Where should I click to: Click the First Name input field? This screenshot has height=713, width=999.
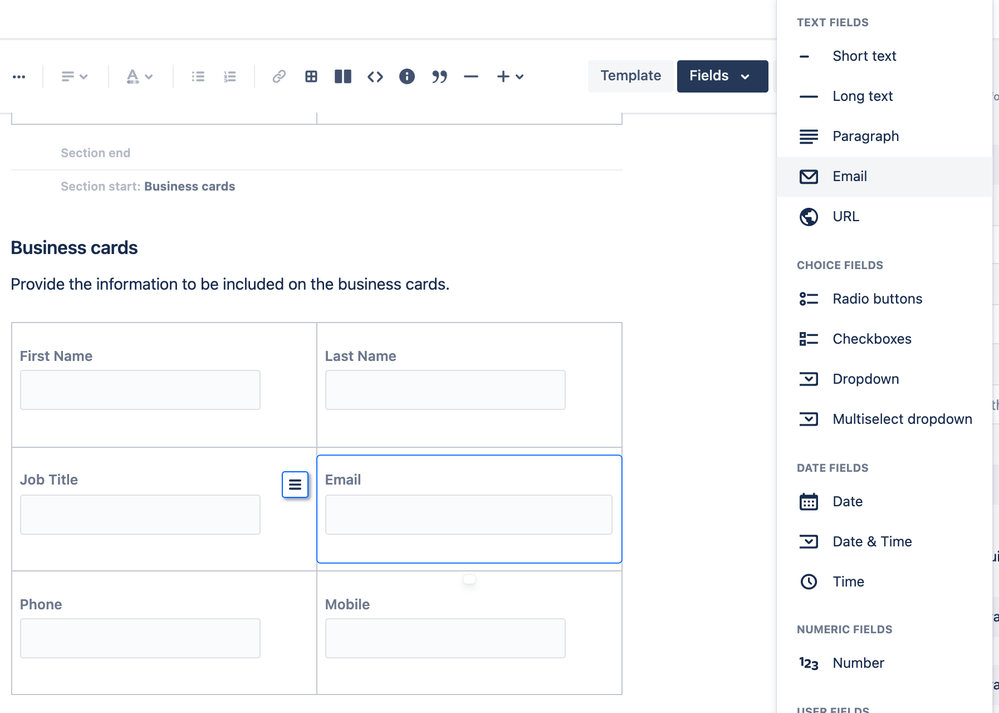coord(140,390)
